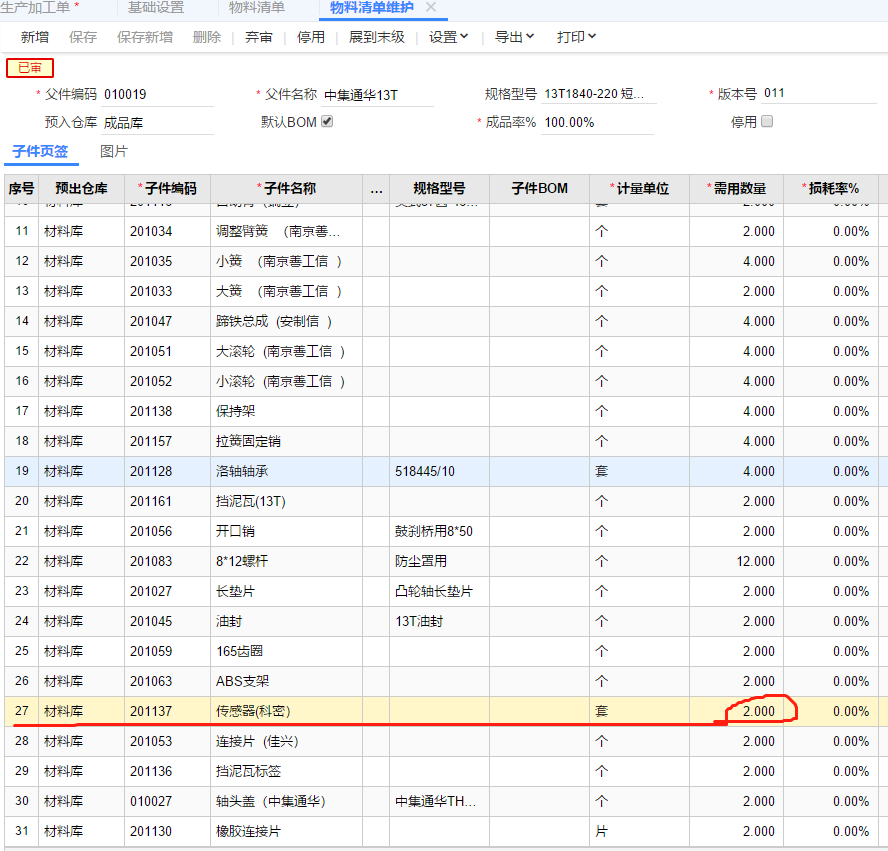Close the 物料清单维护 tab
Image resolution: width=888 pixels, height=851 pixels.
pyautogui.click(x=430, y=7)
